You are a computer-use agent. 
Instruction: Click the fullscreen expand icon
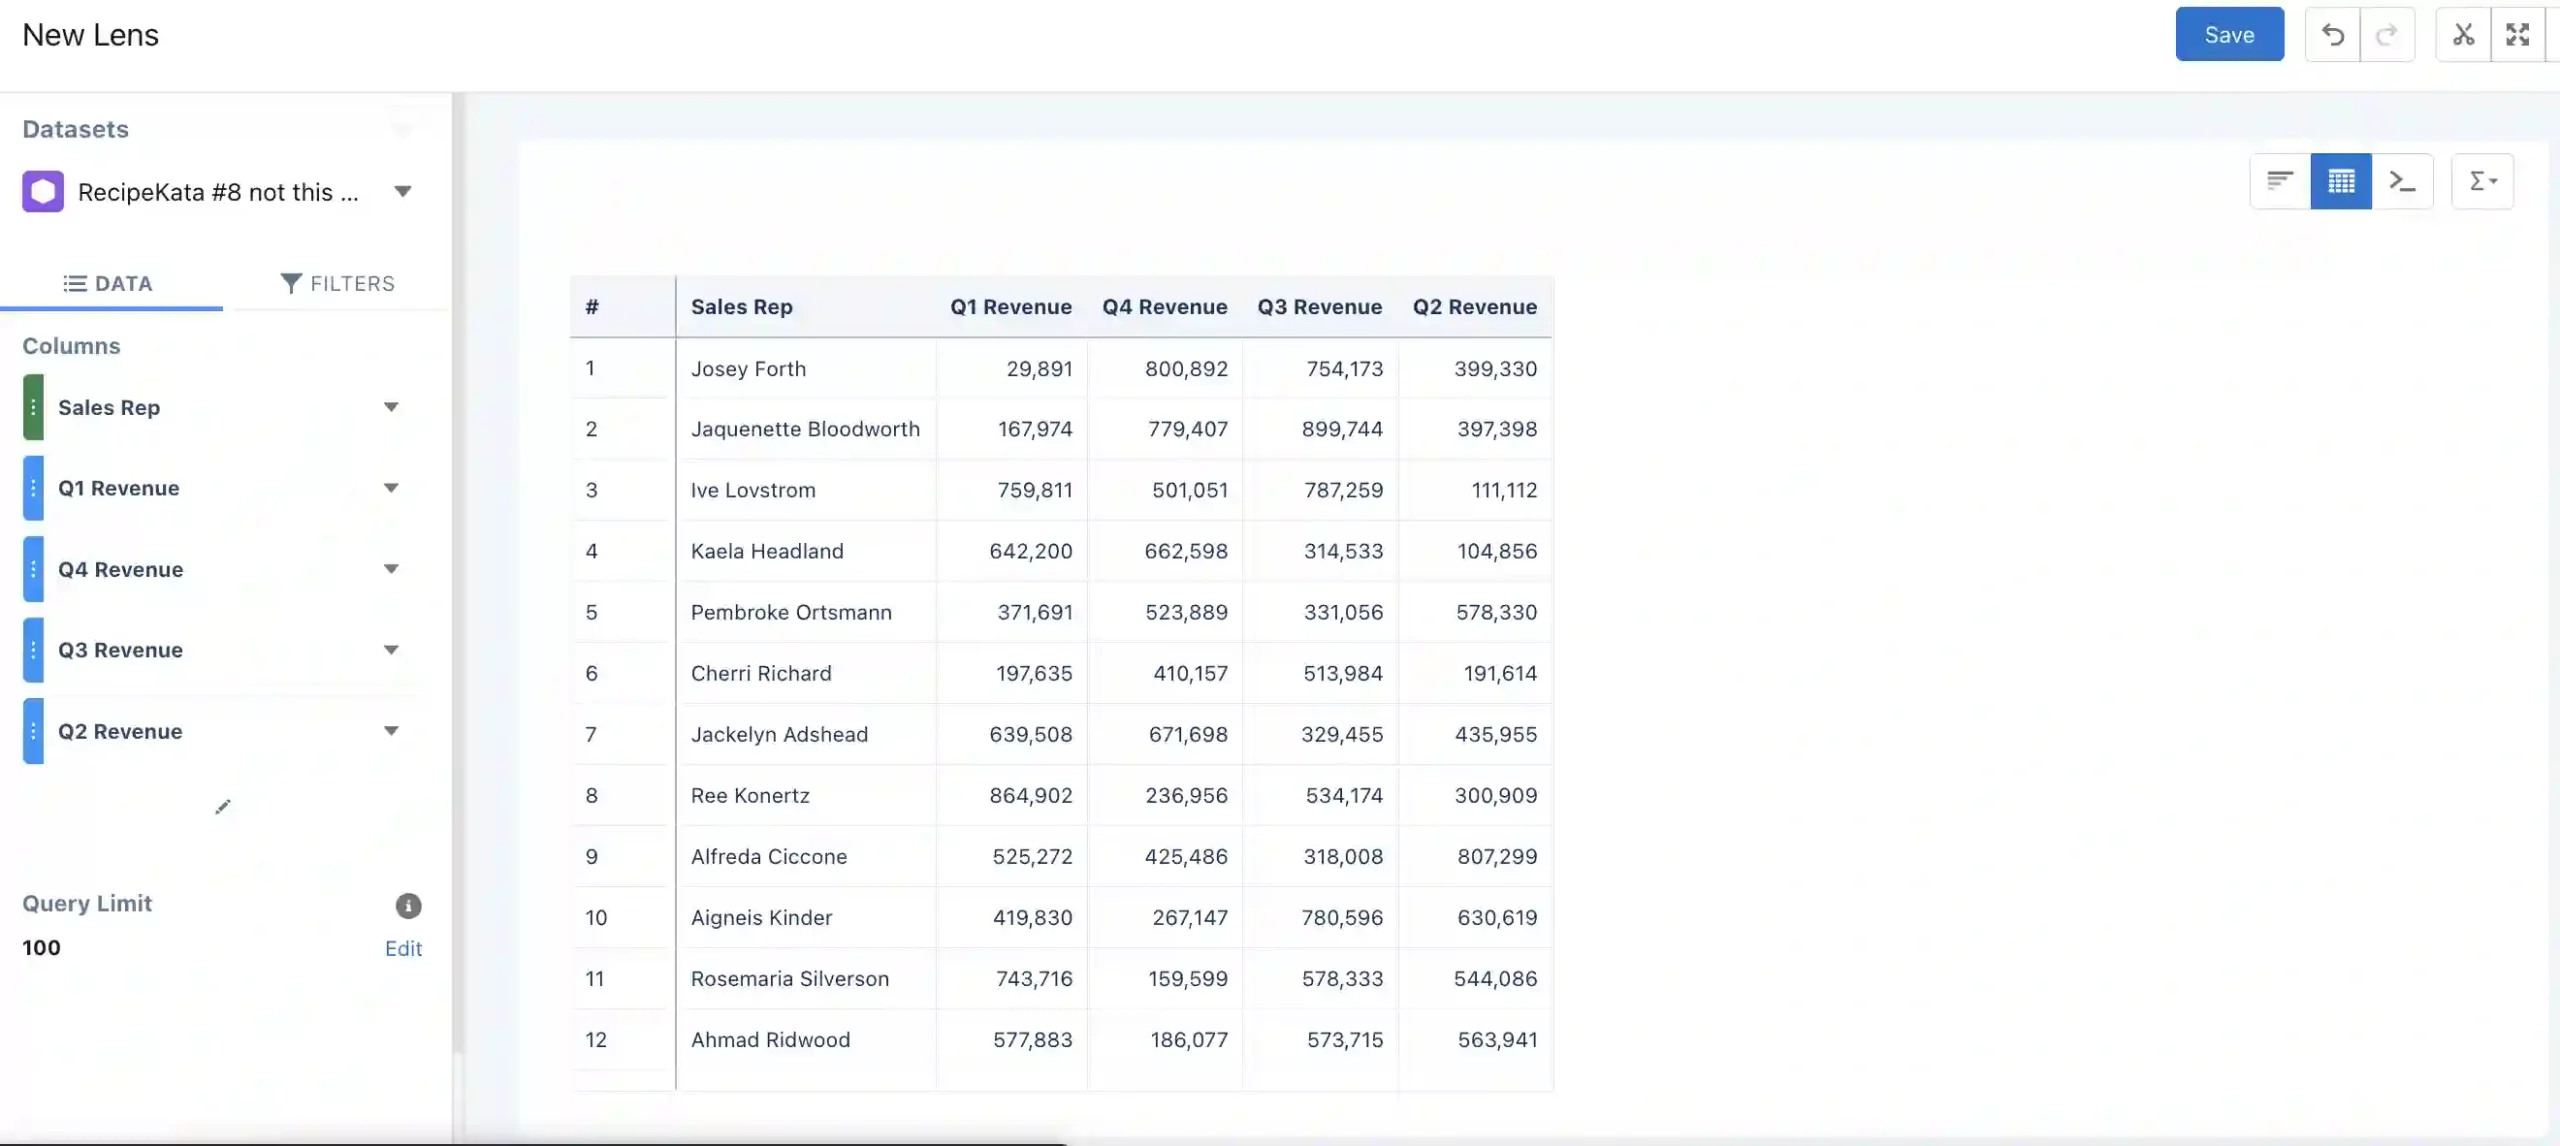point(2517,35)
